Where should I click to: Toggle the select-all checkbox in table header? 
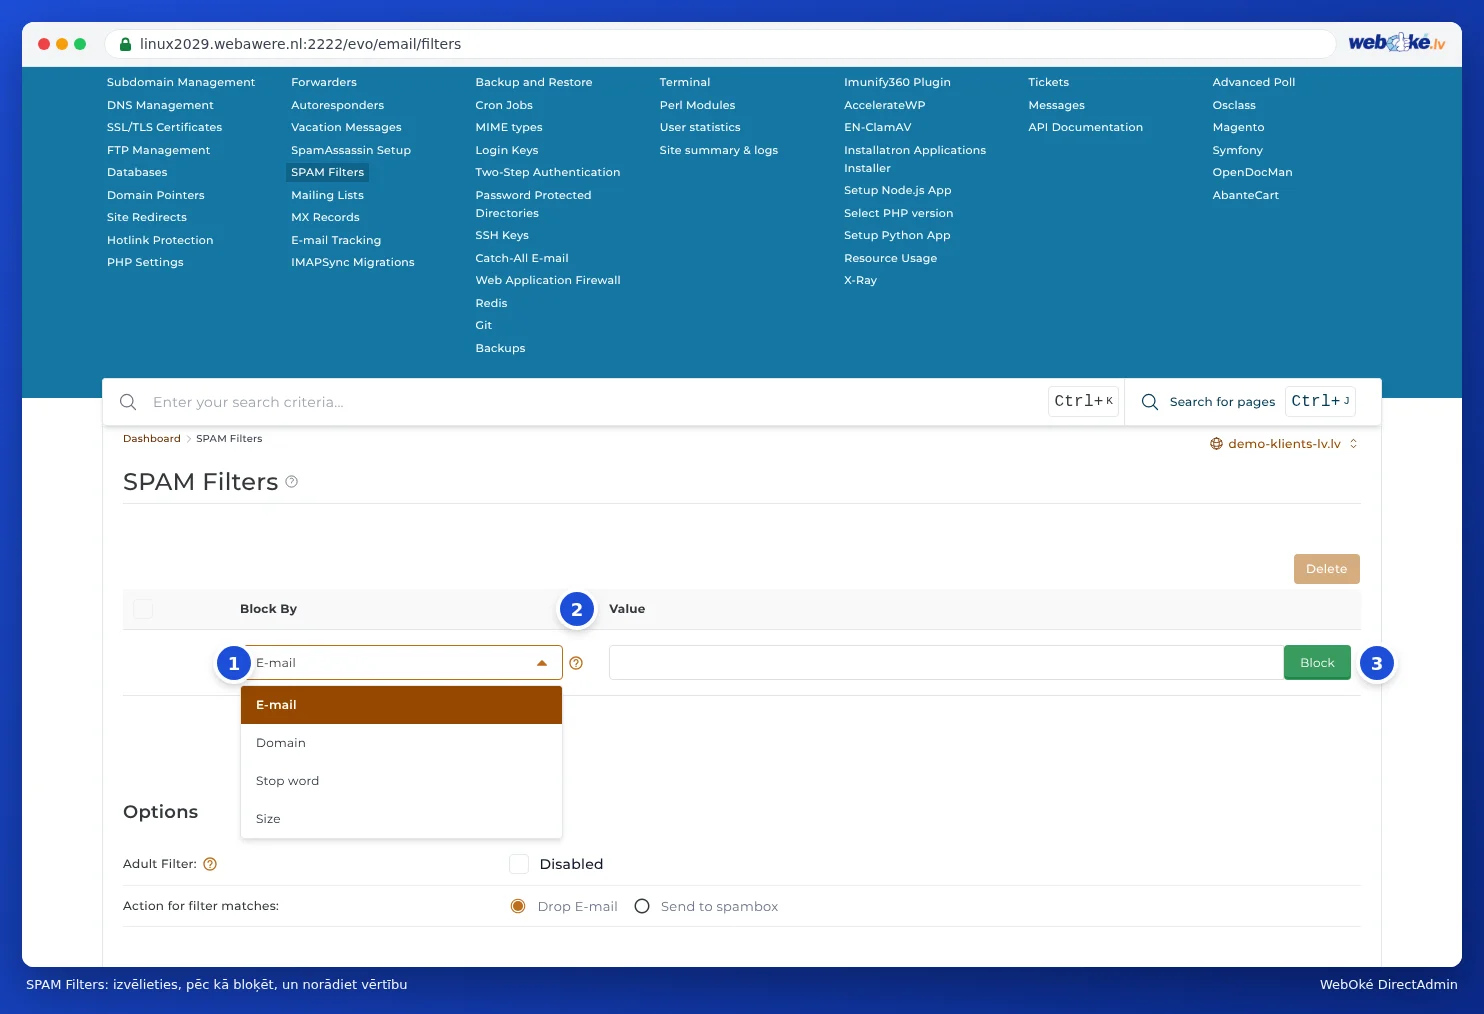143,609
